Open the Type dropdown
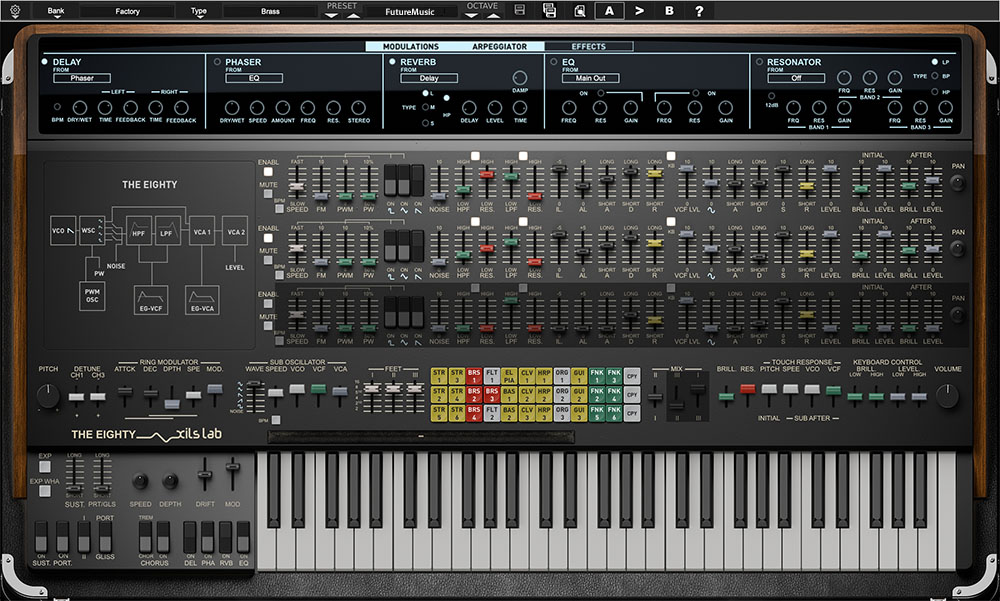This screenshot has height=601, width=1000. (199, 11)
